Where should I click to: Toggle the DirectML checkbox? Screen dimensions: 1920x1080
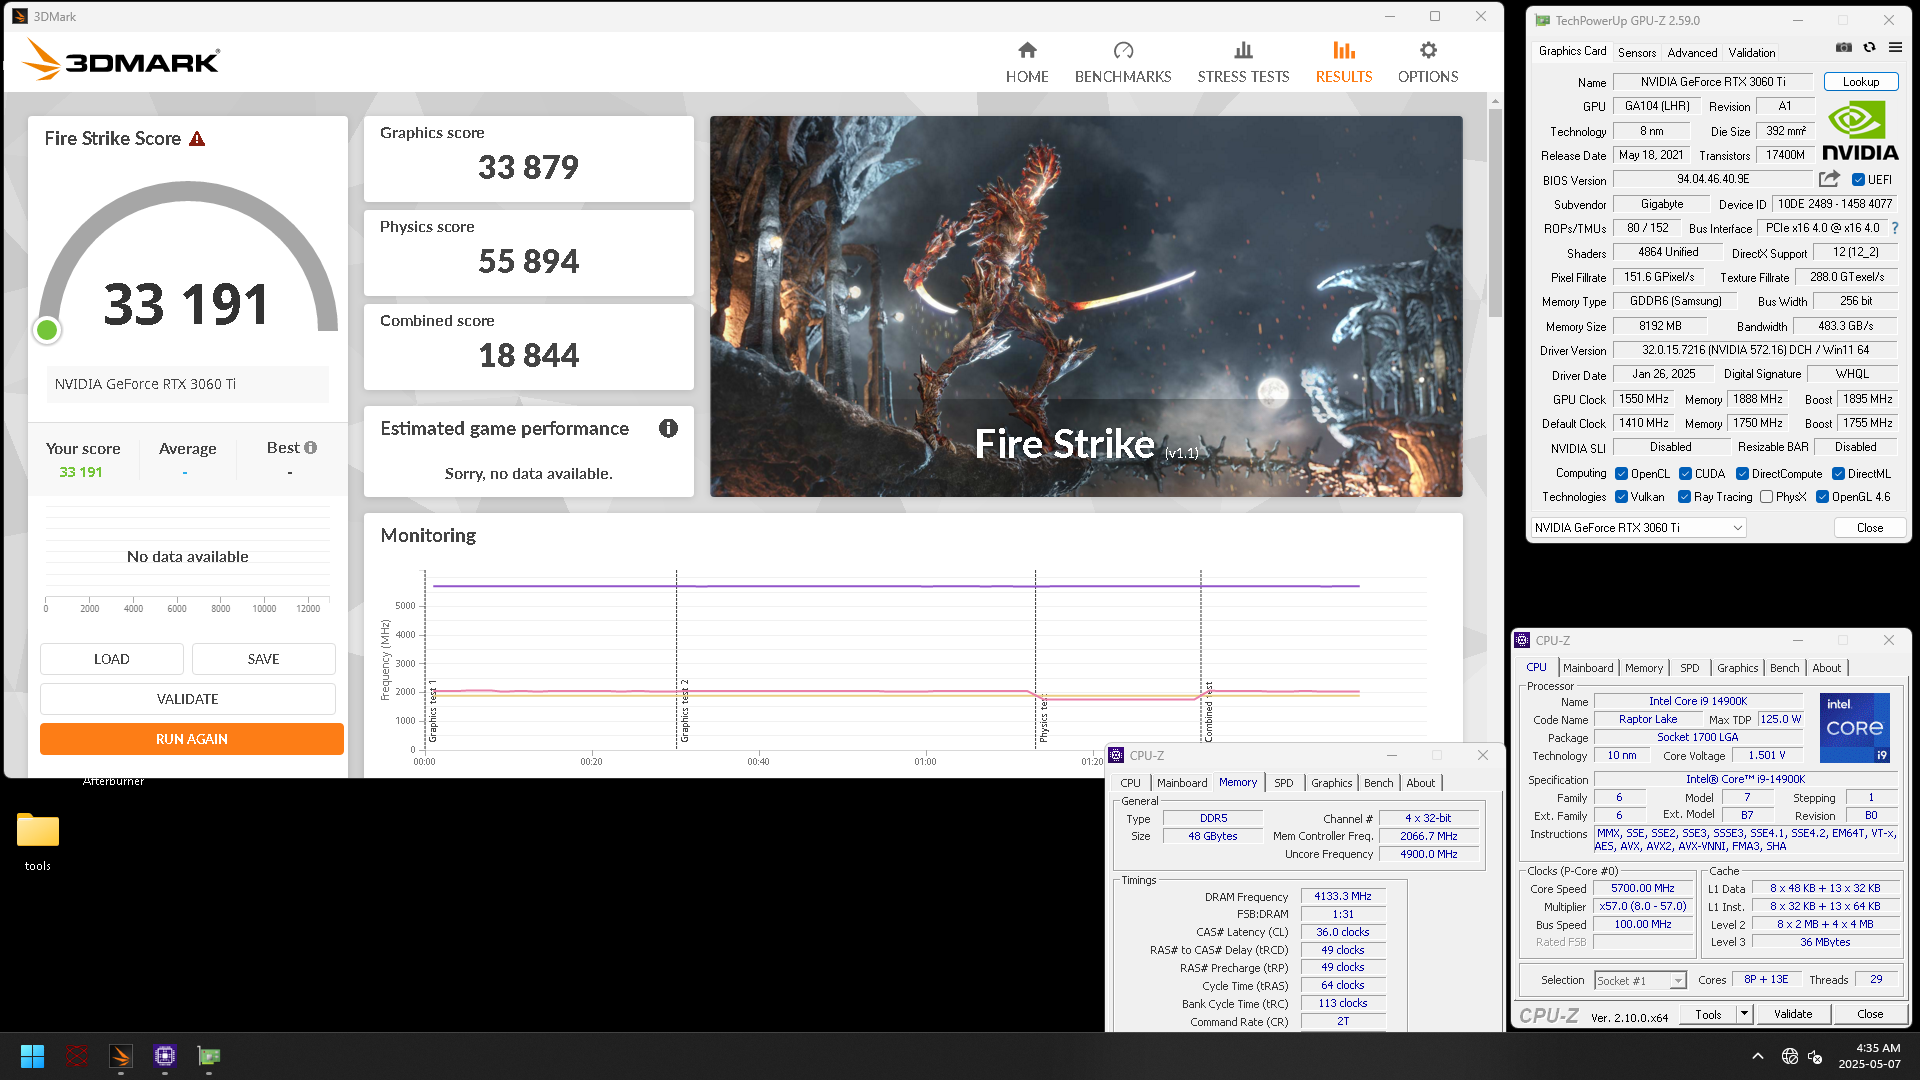click(x=1838, y=474)
